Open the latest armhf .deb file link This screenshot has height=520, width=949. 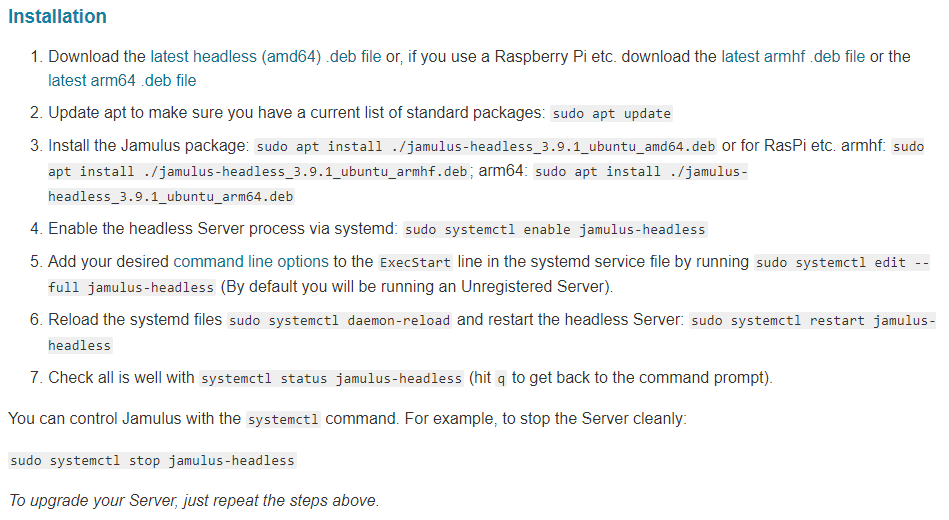coord(793,56)
